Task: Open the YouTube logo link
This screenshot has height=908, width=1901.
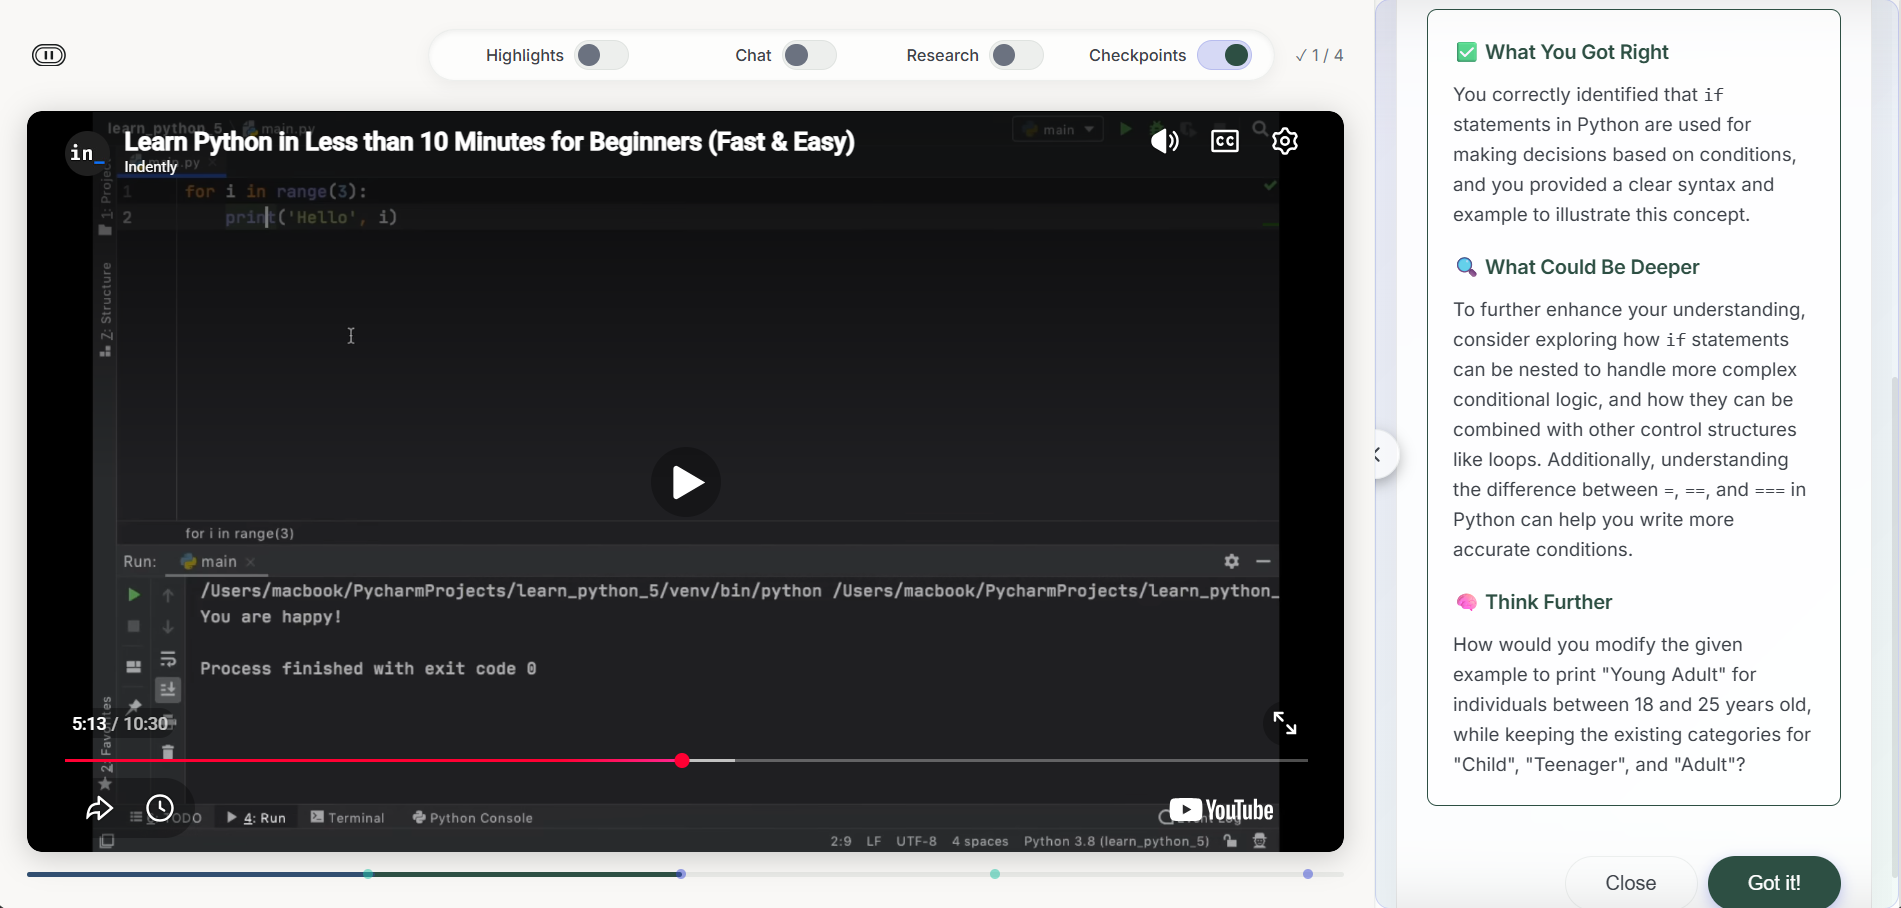Action: [1221, 810]
